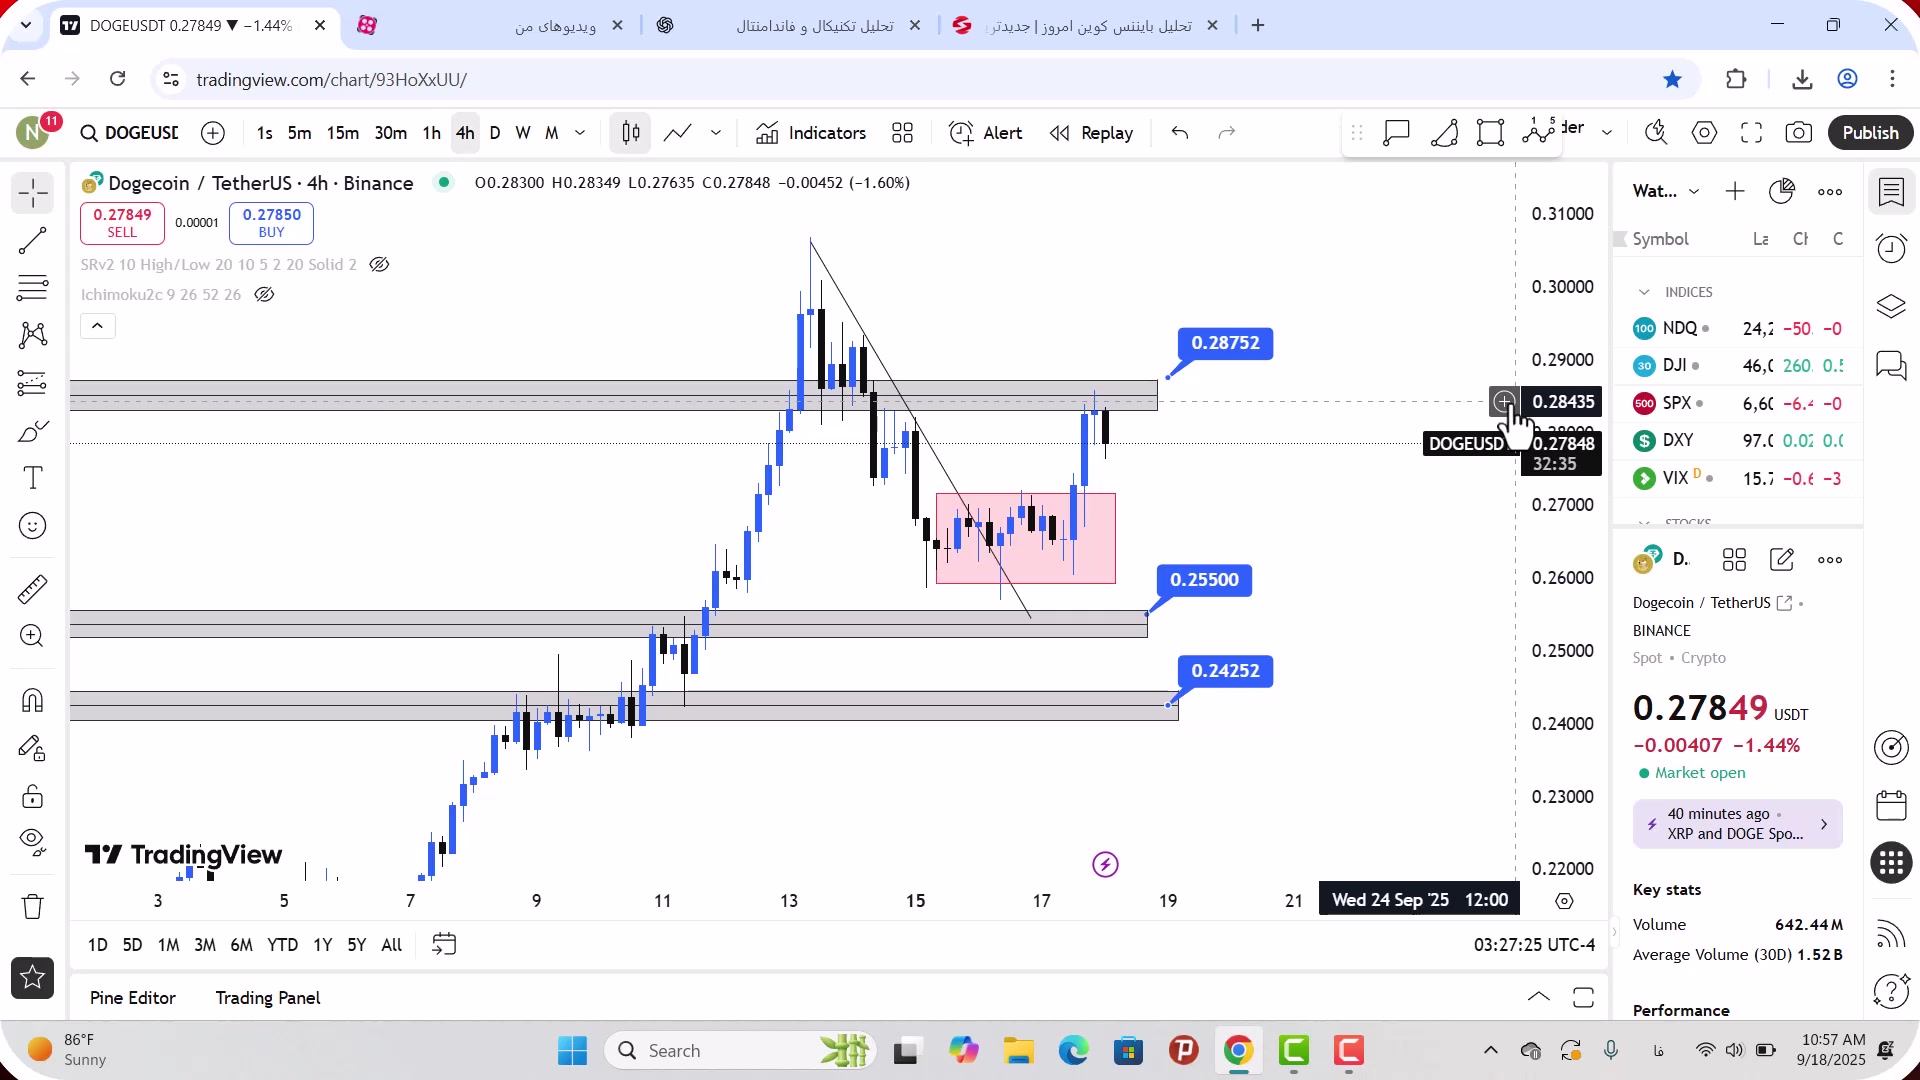
Task: Activate the zoom in tool
Action: point(33,636)
